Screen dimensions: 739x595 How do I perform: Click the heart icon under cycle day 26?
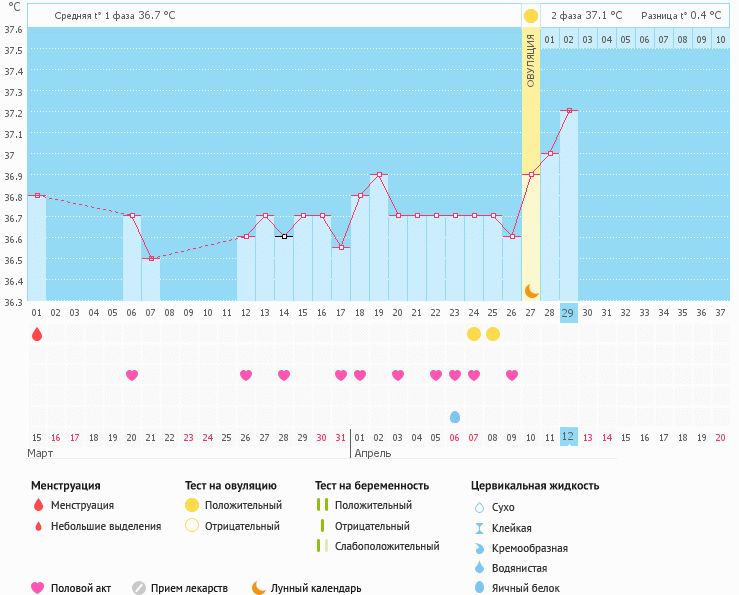(x=512, y=375)
